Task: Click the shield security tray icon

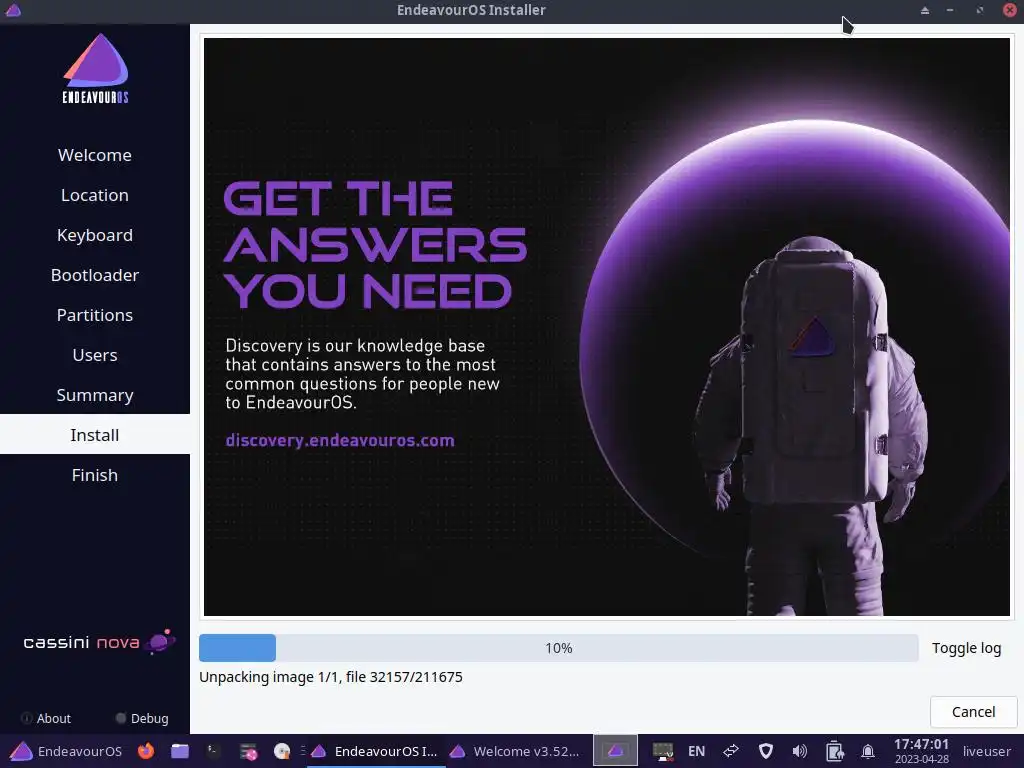Action: pyautogui.click(x=765, y=751)
